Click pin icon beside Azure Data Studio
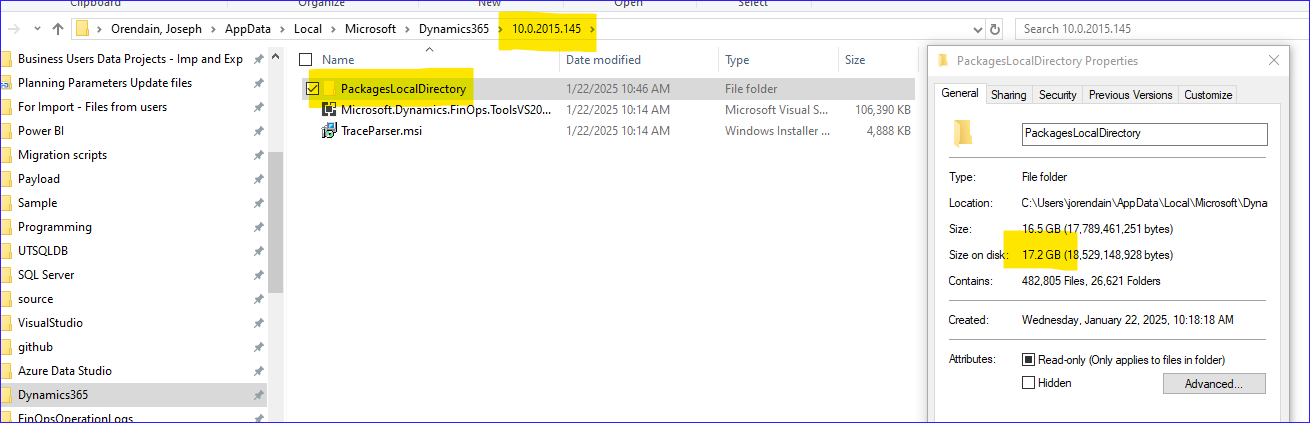 [258, 371]
